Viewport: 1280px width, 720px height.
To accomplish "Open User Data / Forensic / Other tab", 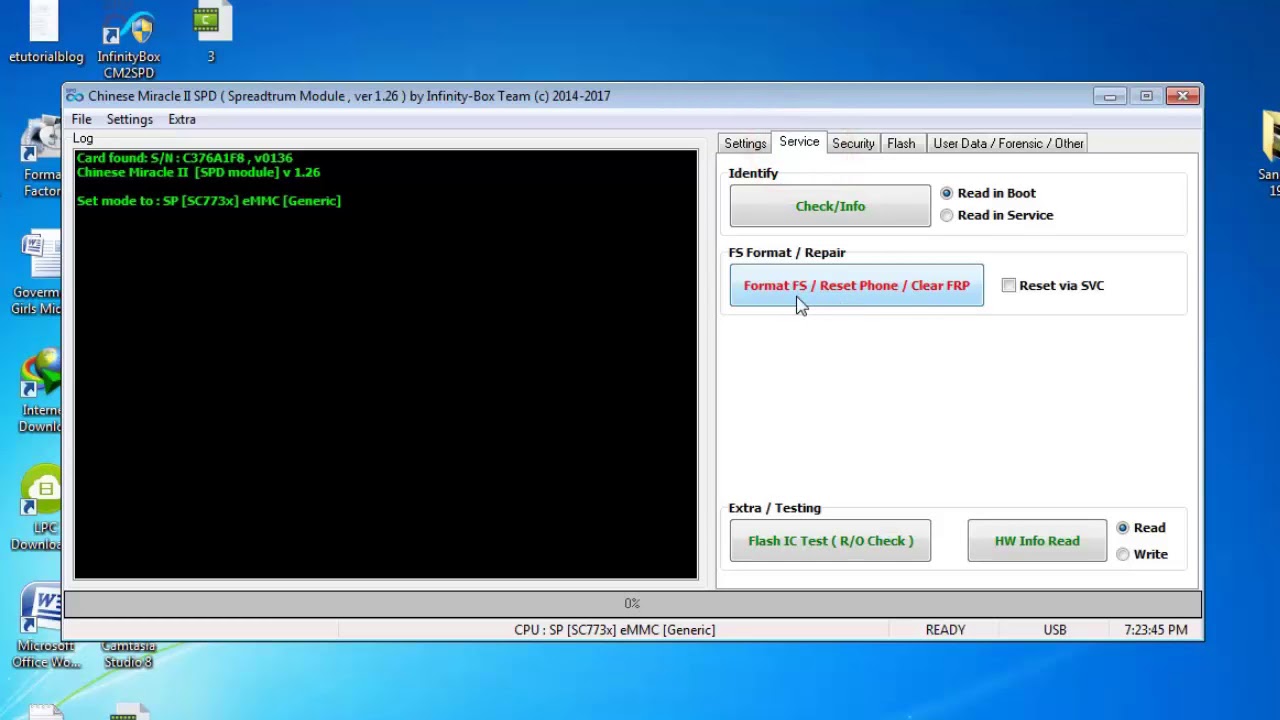I will [1008, 143].
